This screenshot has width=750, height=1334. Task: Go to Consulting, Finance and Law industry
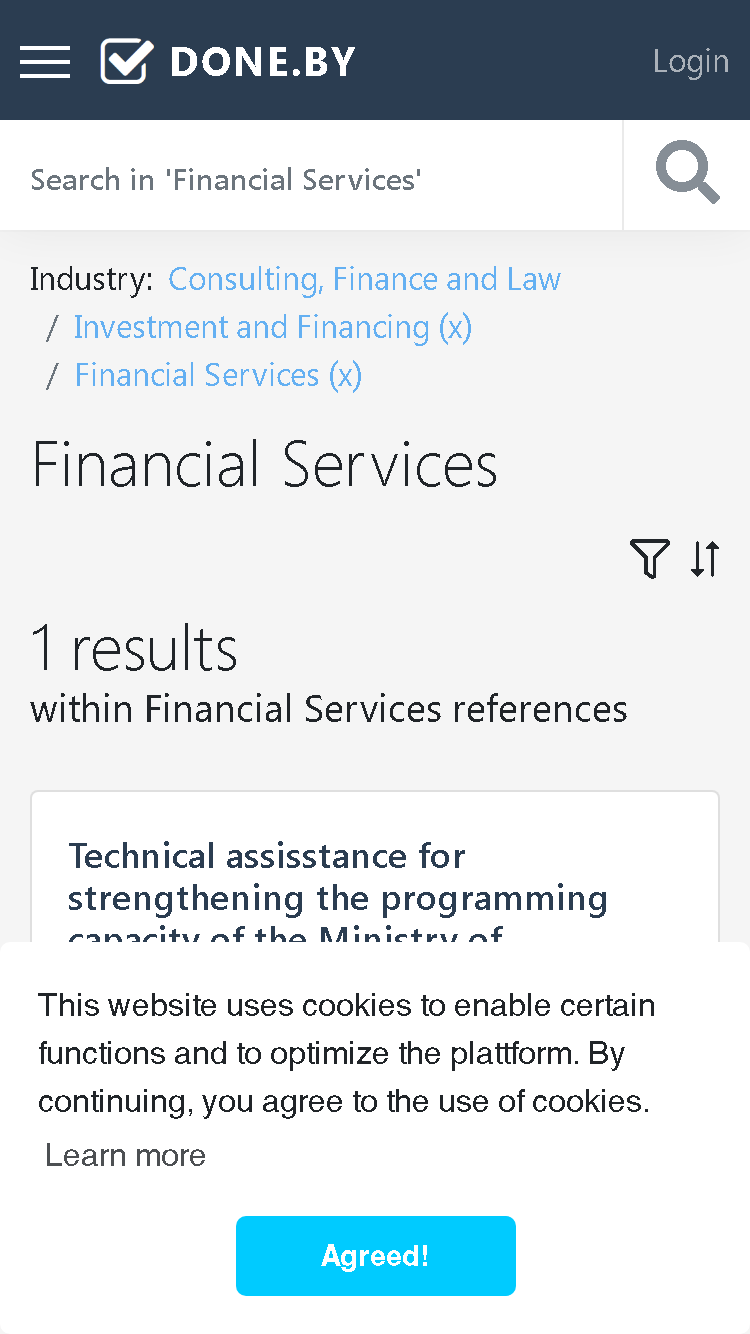point(364,279)
